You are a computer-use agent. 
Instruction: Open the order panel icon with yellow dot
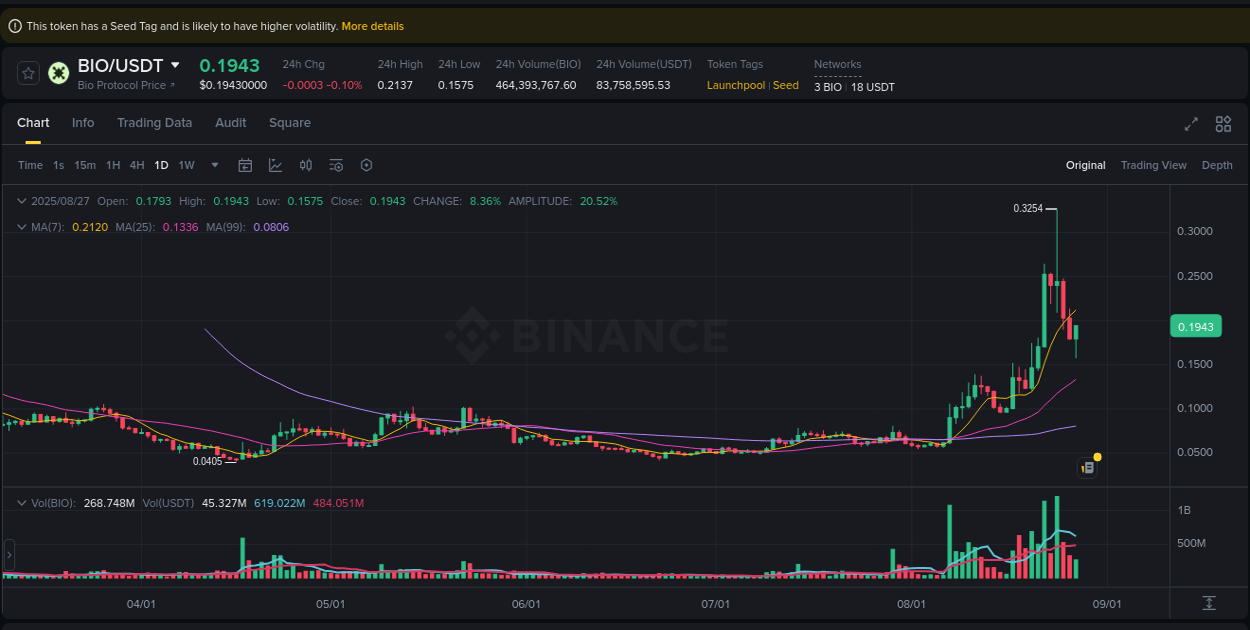1088,467
